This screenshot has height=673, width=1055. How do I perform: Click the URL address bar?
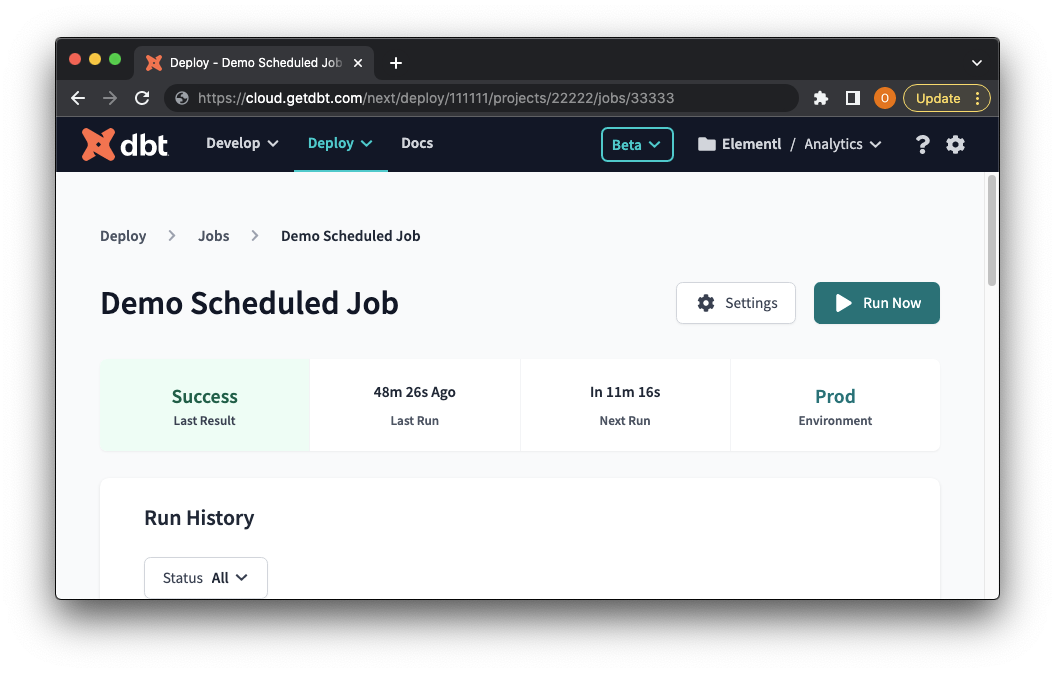[480, 98]
